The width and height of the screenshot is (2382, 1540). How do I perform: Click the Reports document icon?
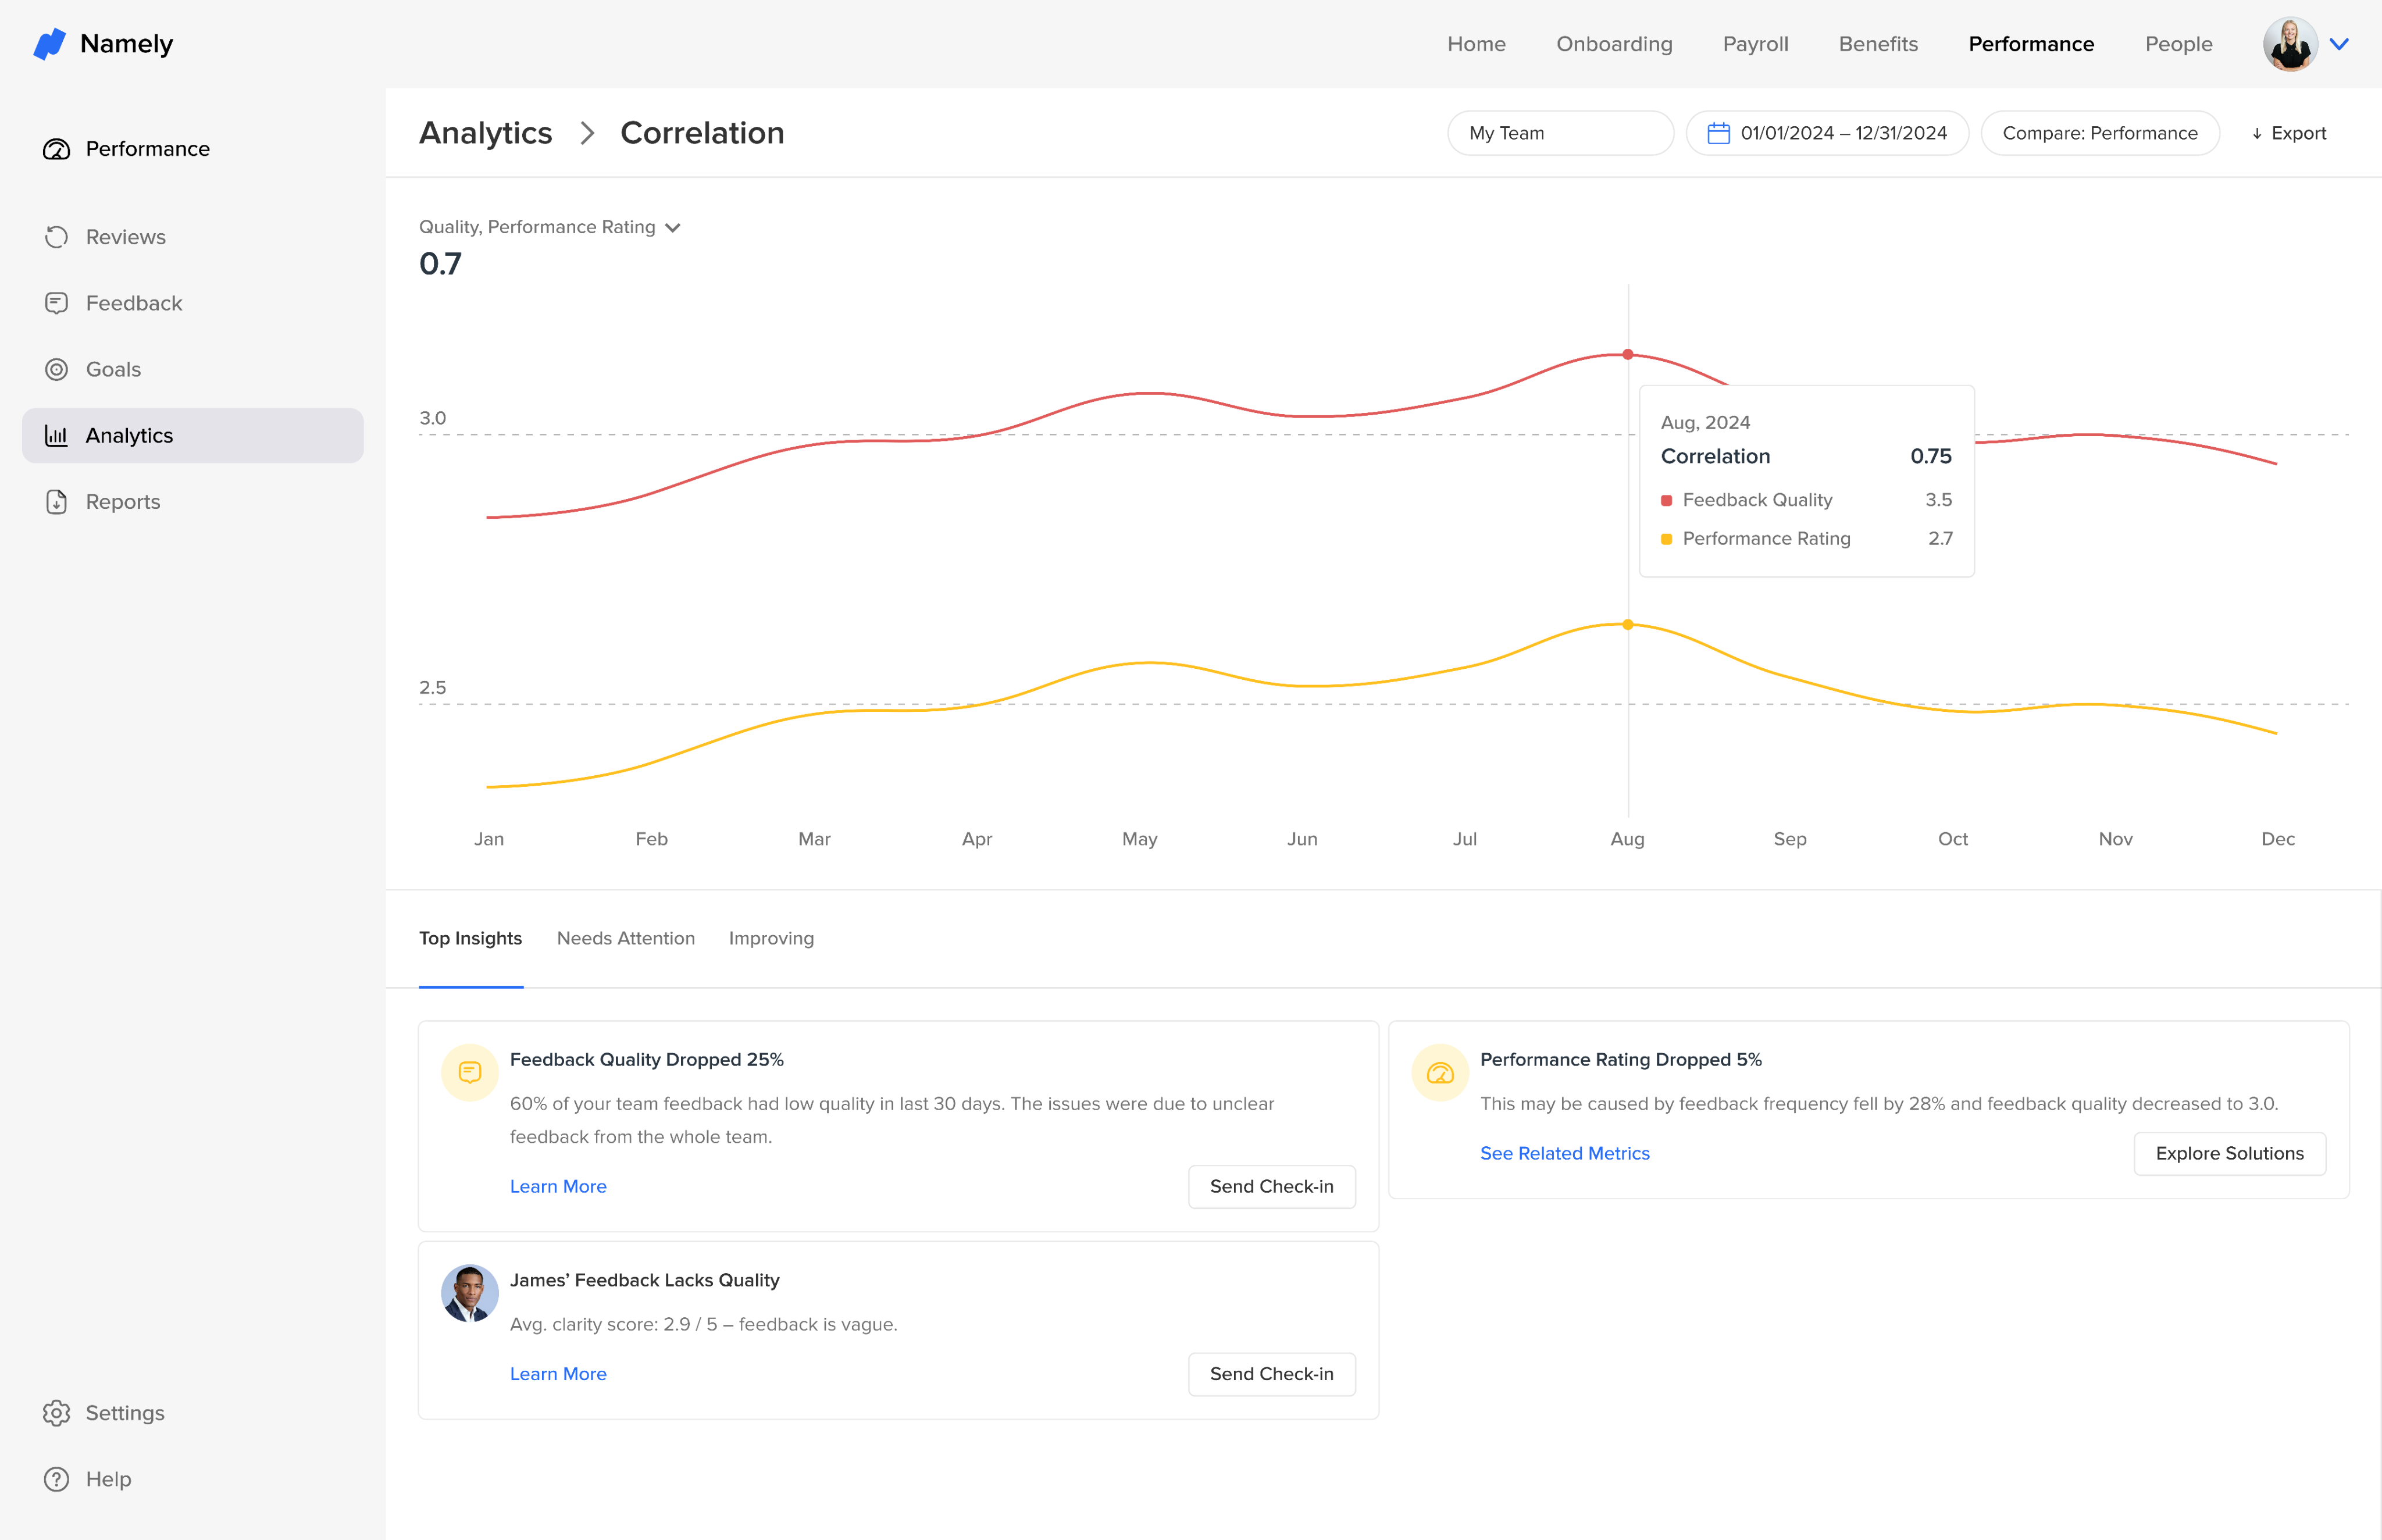tap(57, 502)
